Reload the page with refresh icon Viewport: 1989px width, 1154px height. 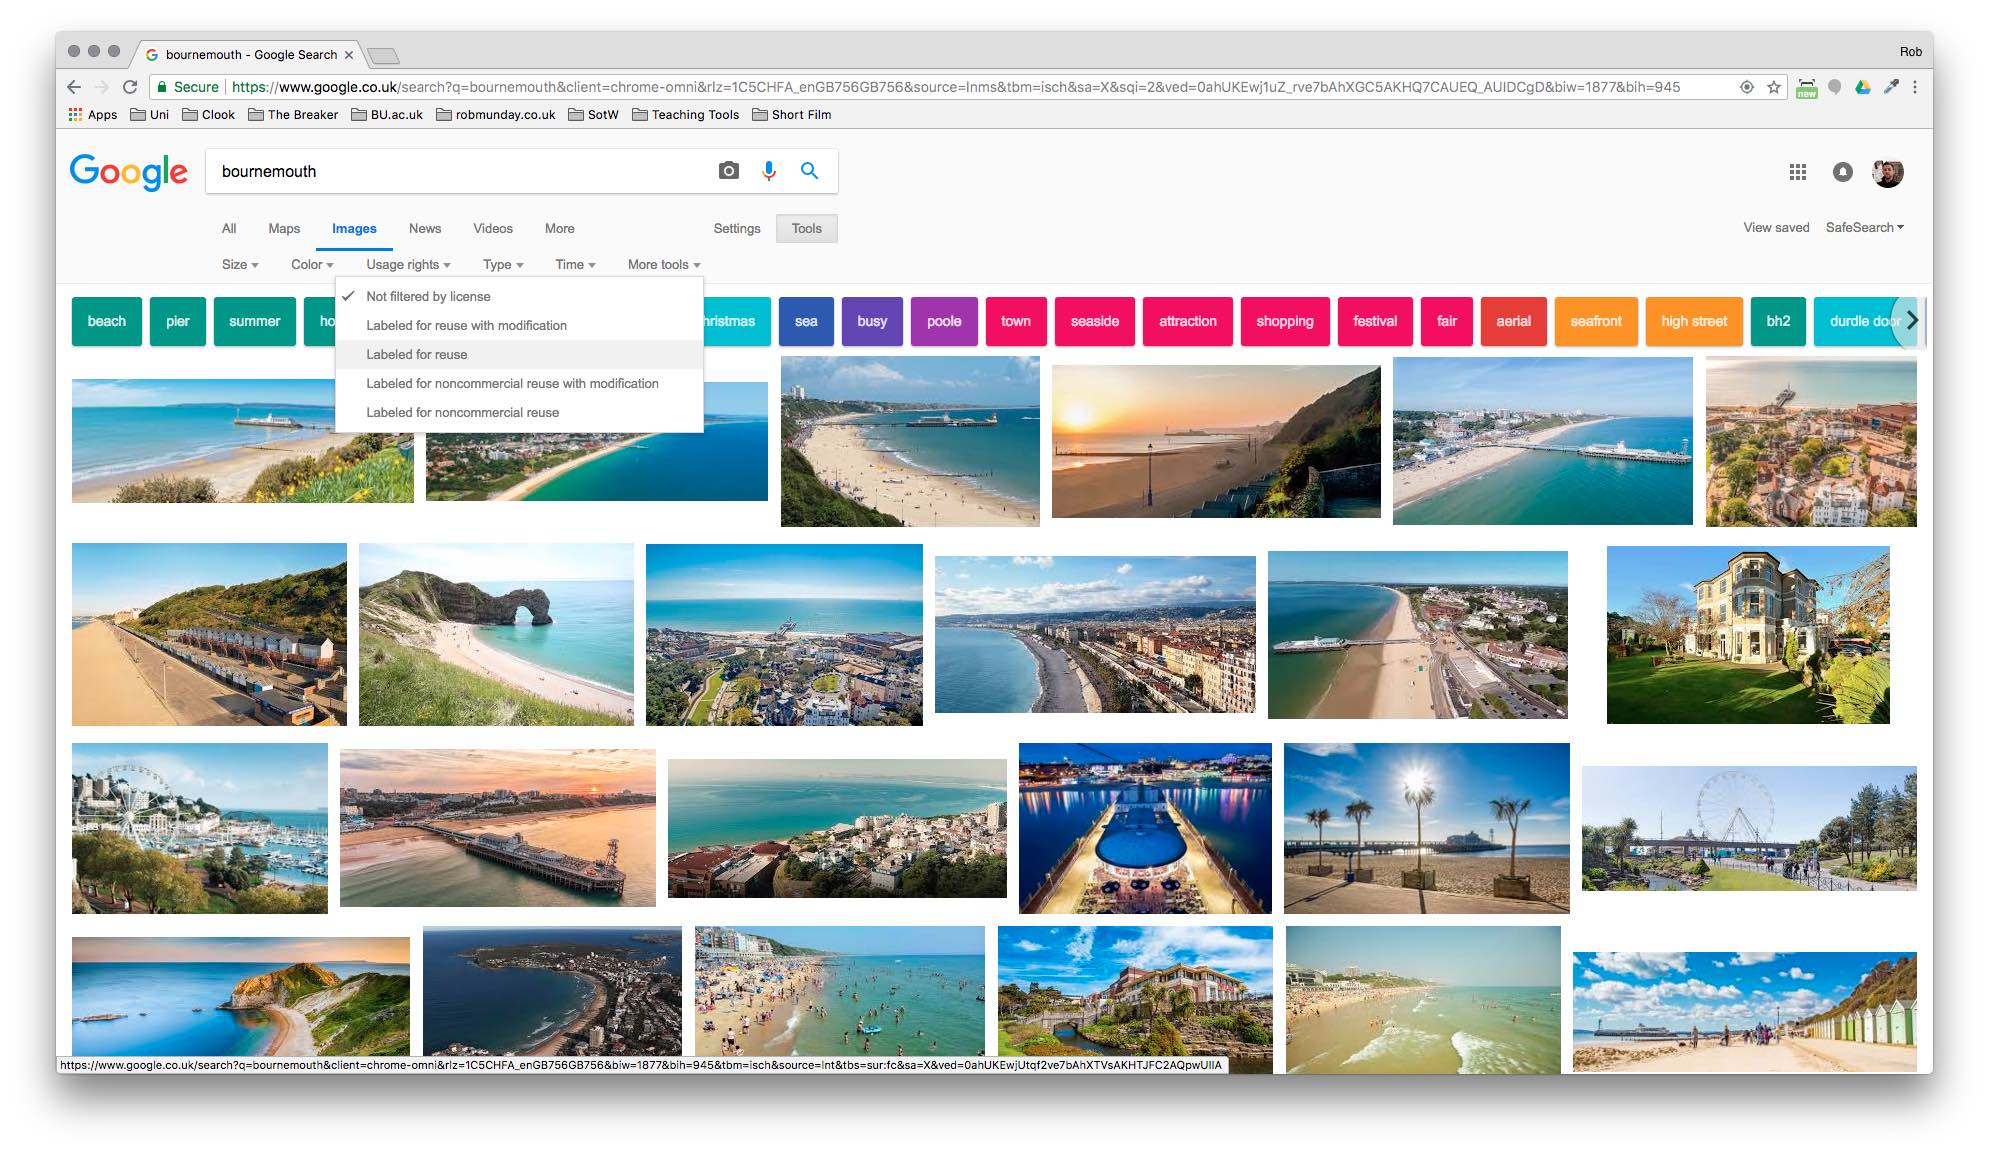(x=130, y=87)
